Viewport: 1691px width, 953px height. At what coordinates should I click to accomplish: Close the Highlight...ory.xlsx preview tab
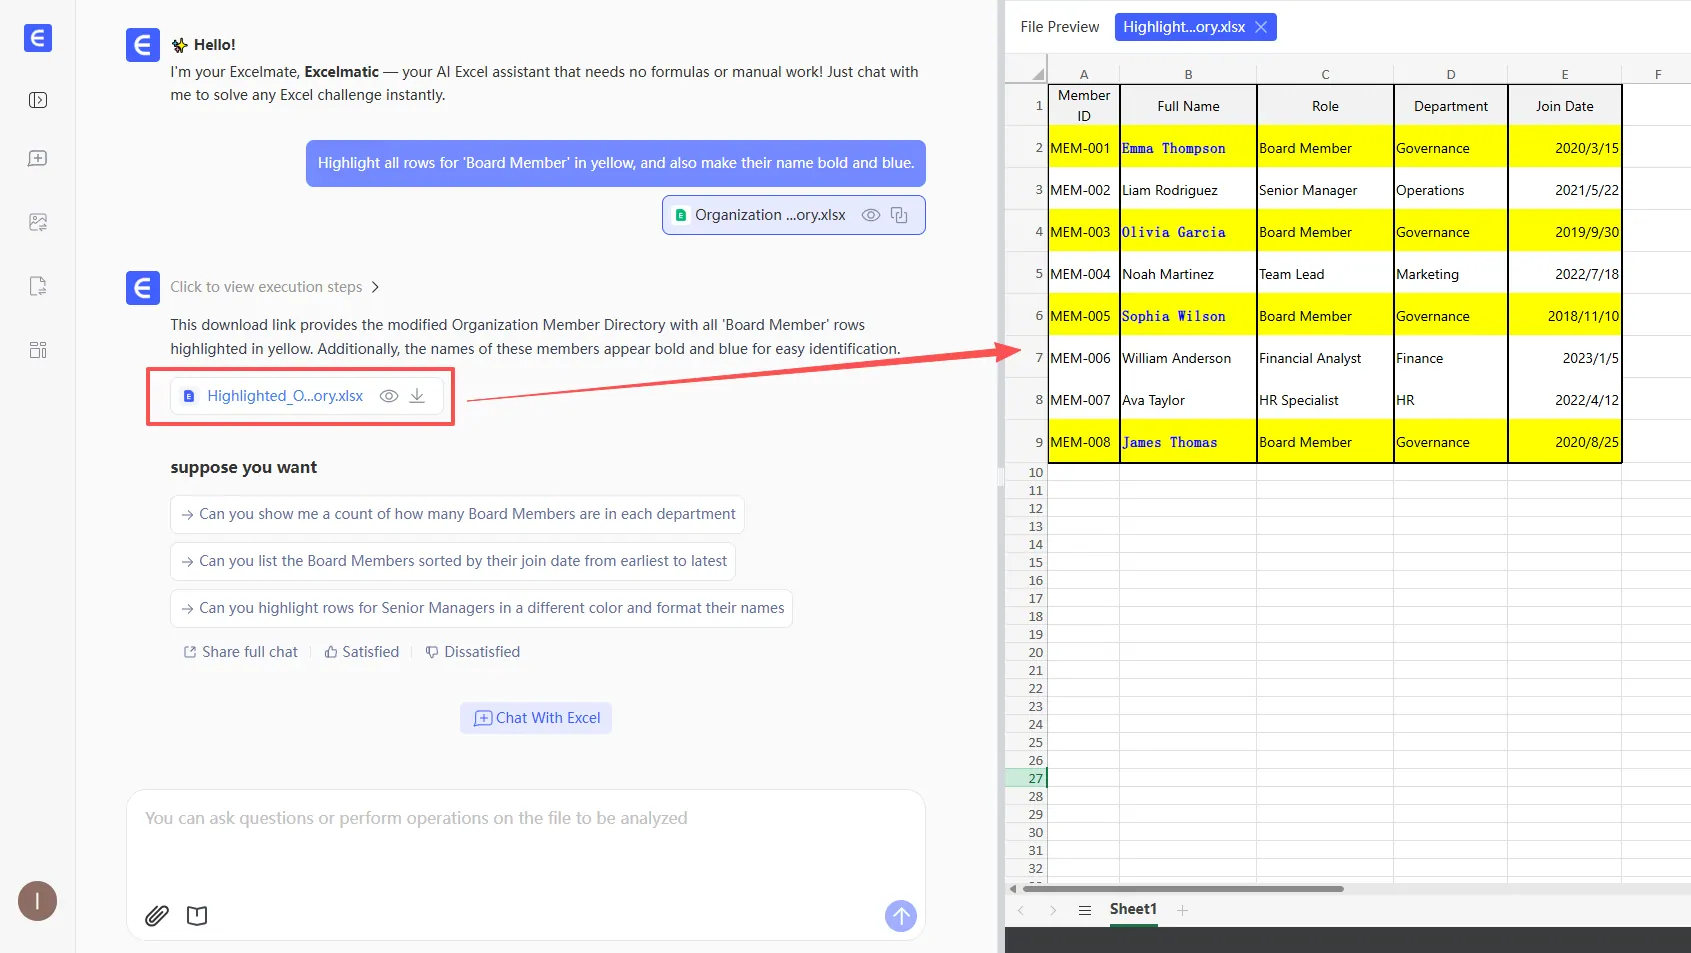pyautogui.click(x=1261, y=27)
